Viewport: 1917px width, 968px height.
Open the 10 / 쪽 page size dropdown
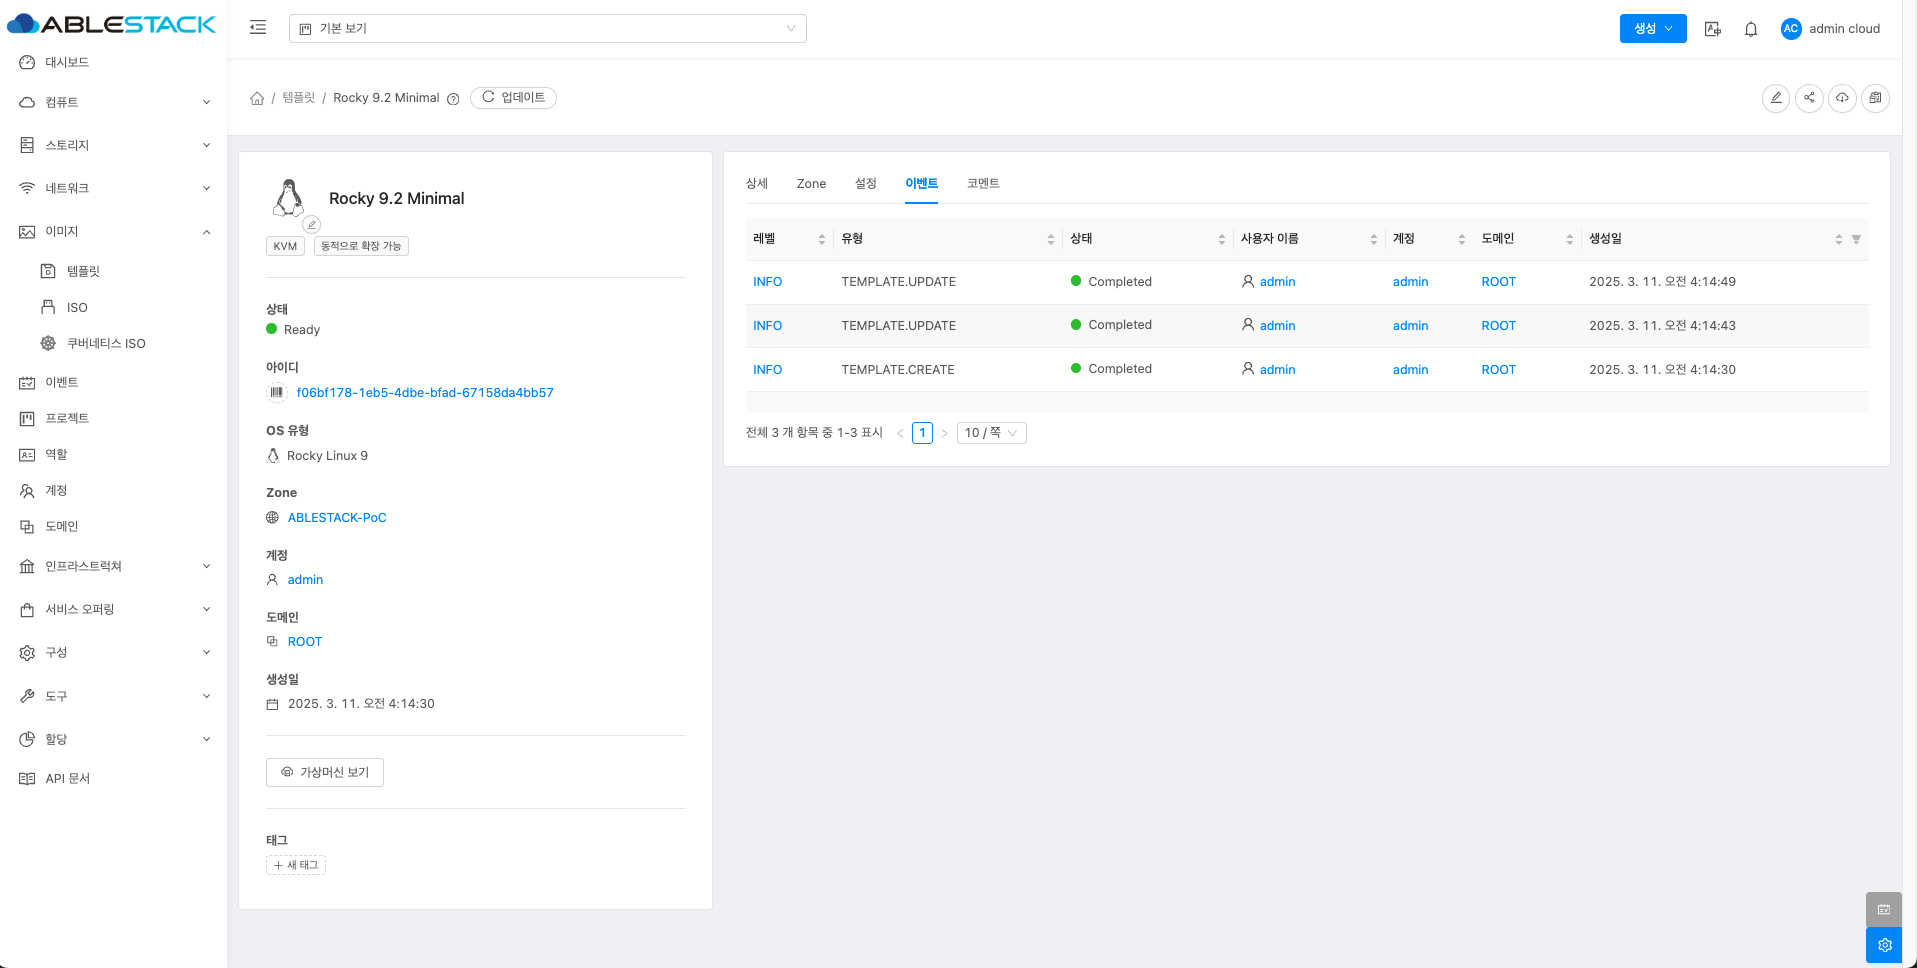(x=990, y=433)
